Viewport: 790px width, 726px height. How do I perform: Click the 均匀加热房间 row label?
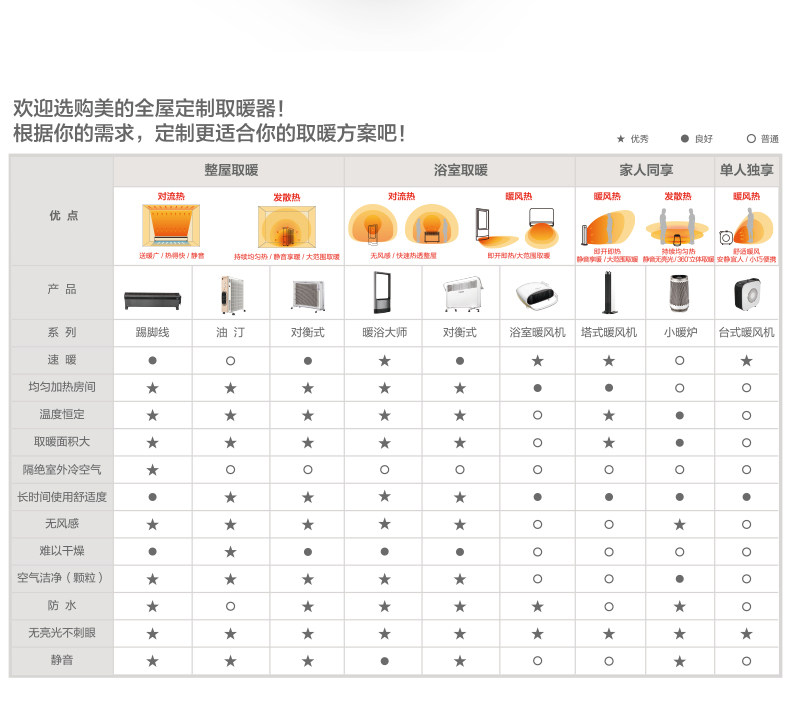tap(62, 387)
